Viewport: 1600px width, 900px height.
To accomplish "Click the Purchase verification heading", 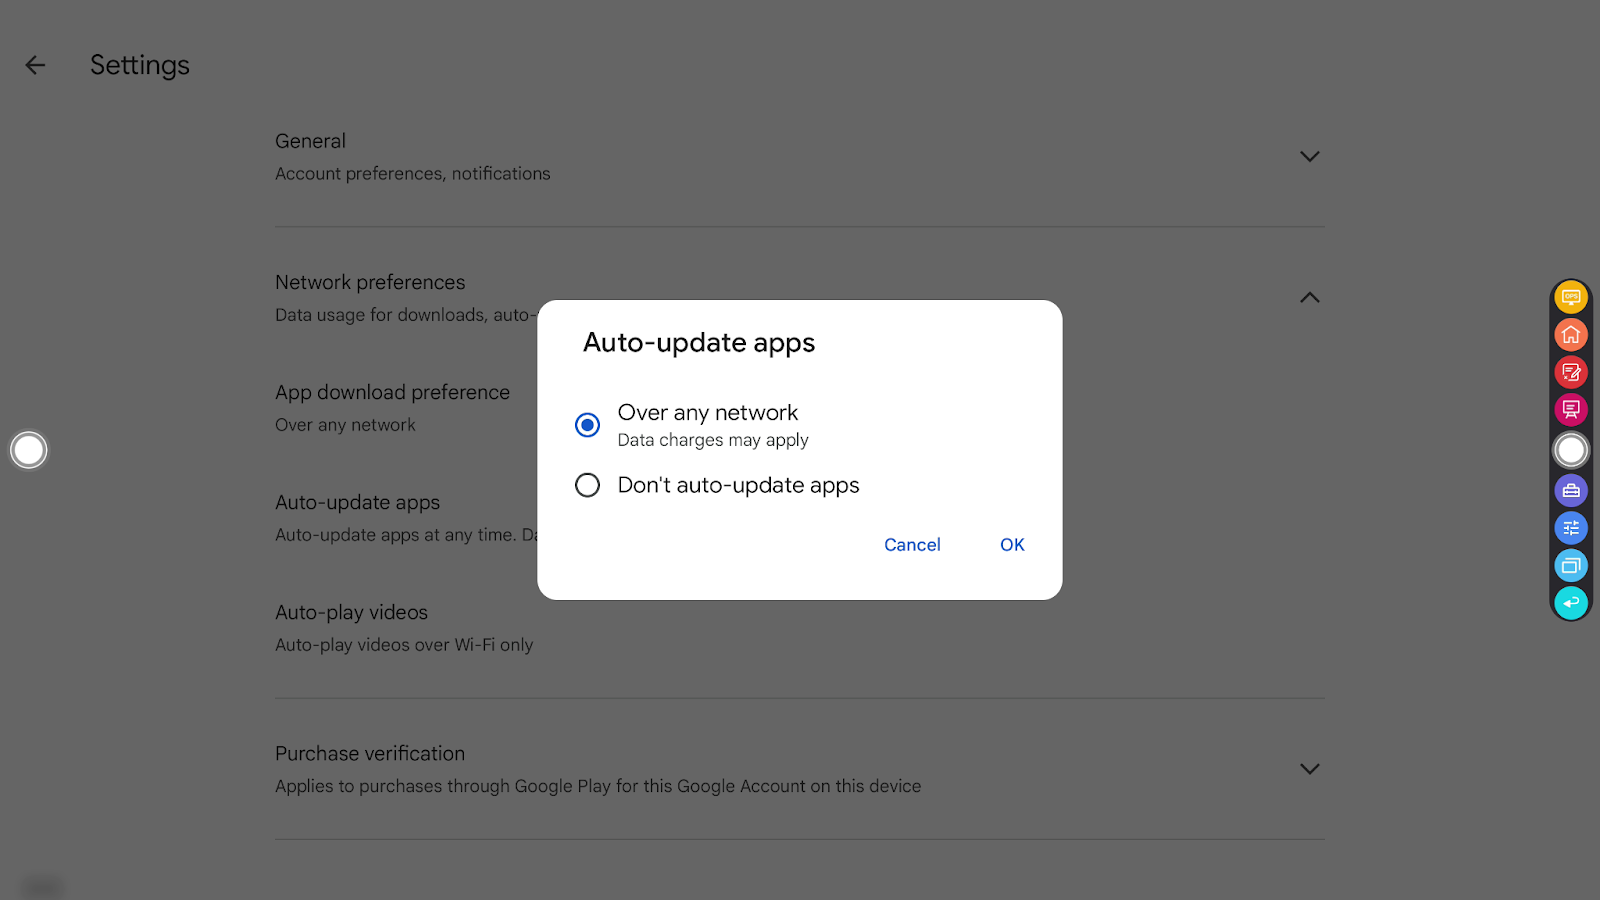I will click(x=370, y=753).
